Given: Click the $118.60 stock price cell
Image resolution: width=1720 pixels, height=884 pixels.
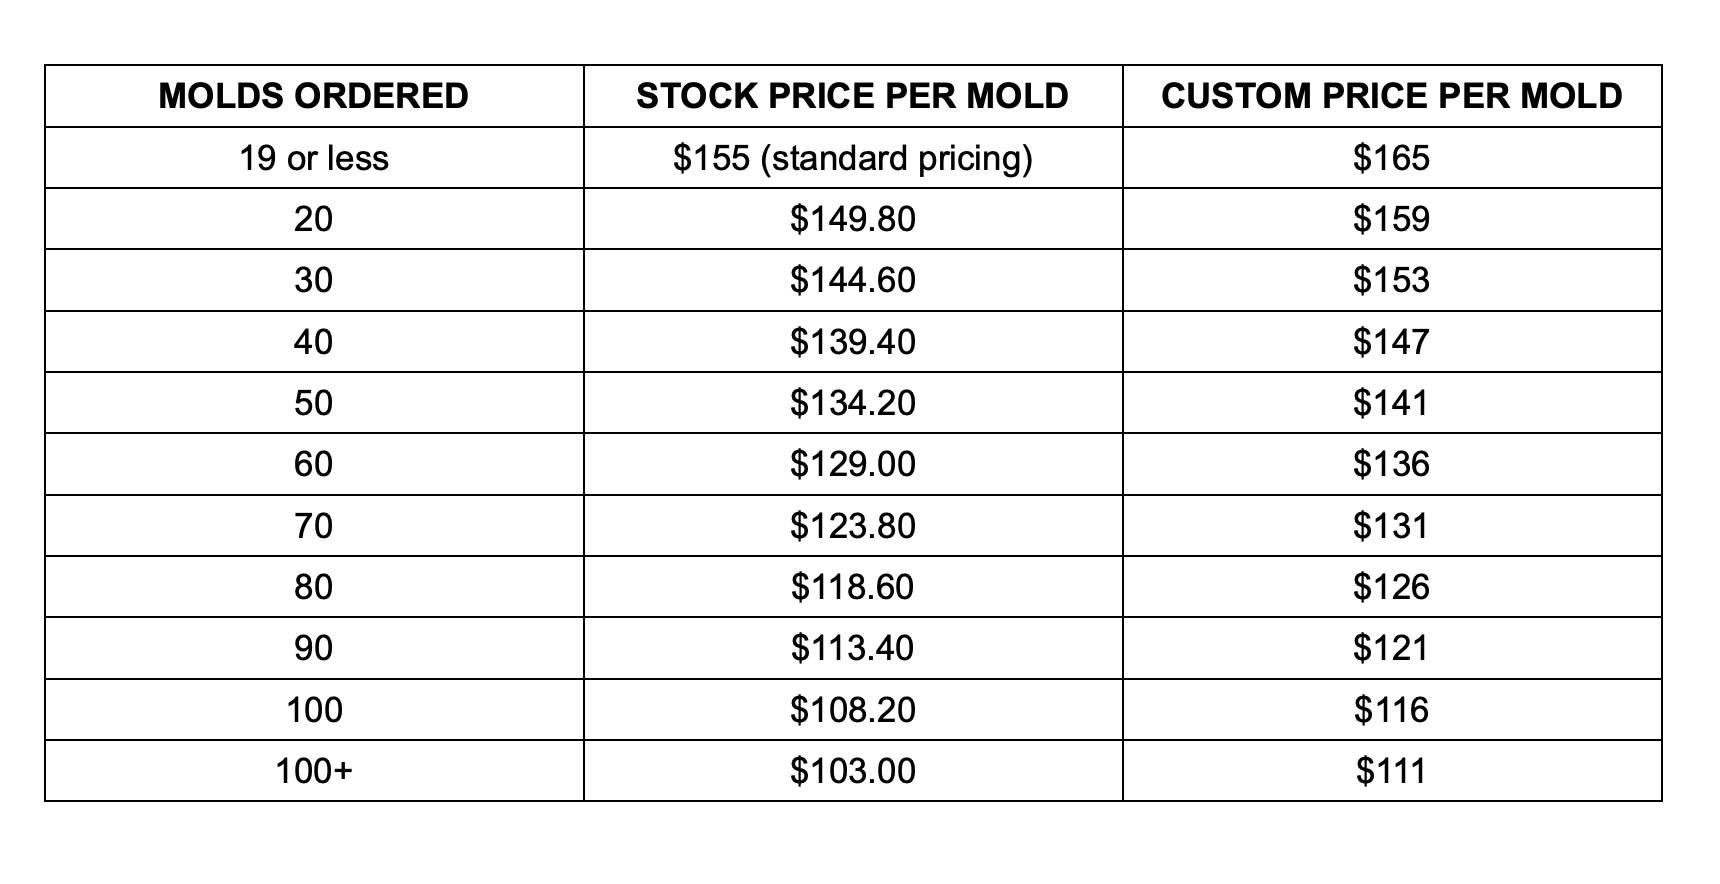Looking at the screenshot, I should [853, 587].
